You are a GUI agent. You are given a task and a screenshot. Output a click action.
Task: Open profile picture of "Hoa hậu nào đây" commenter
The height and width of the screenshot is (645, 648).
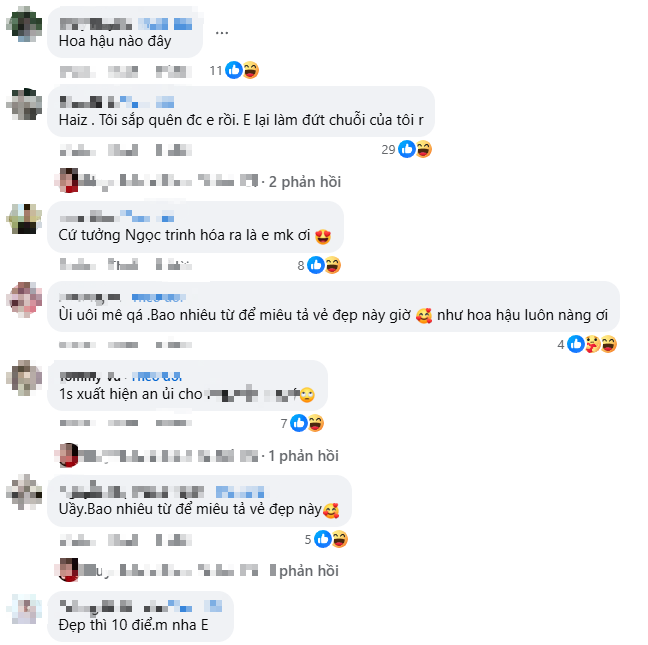[24, 23]
